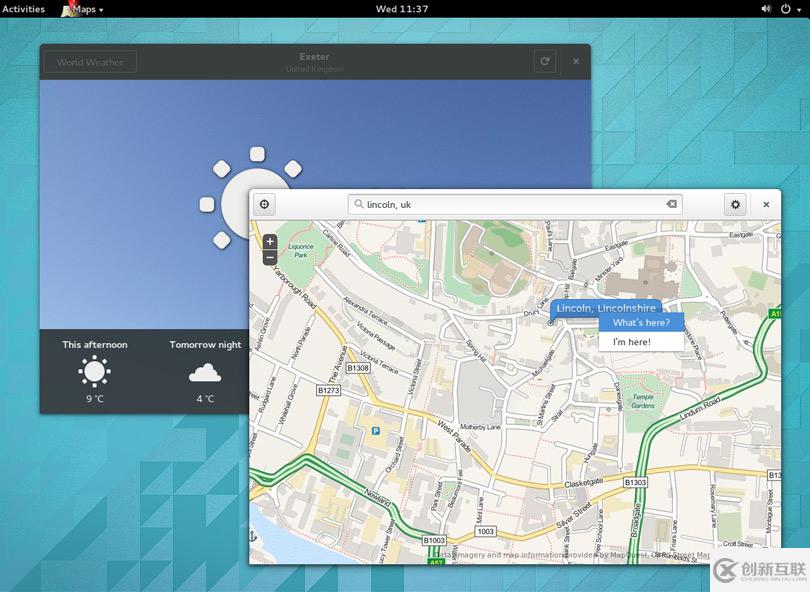
Task: Click the parking P marker on map
Action: pyautogui.click(x=376, y=430)
